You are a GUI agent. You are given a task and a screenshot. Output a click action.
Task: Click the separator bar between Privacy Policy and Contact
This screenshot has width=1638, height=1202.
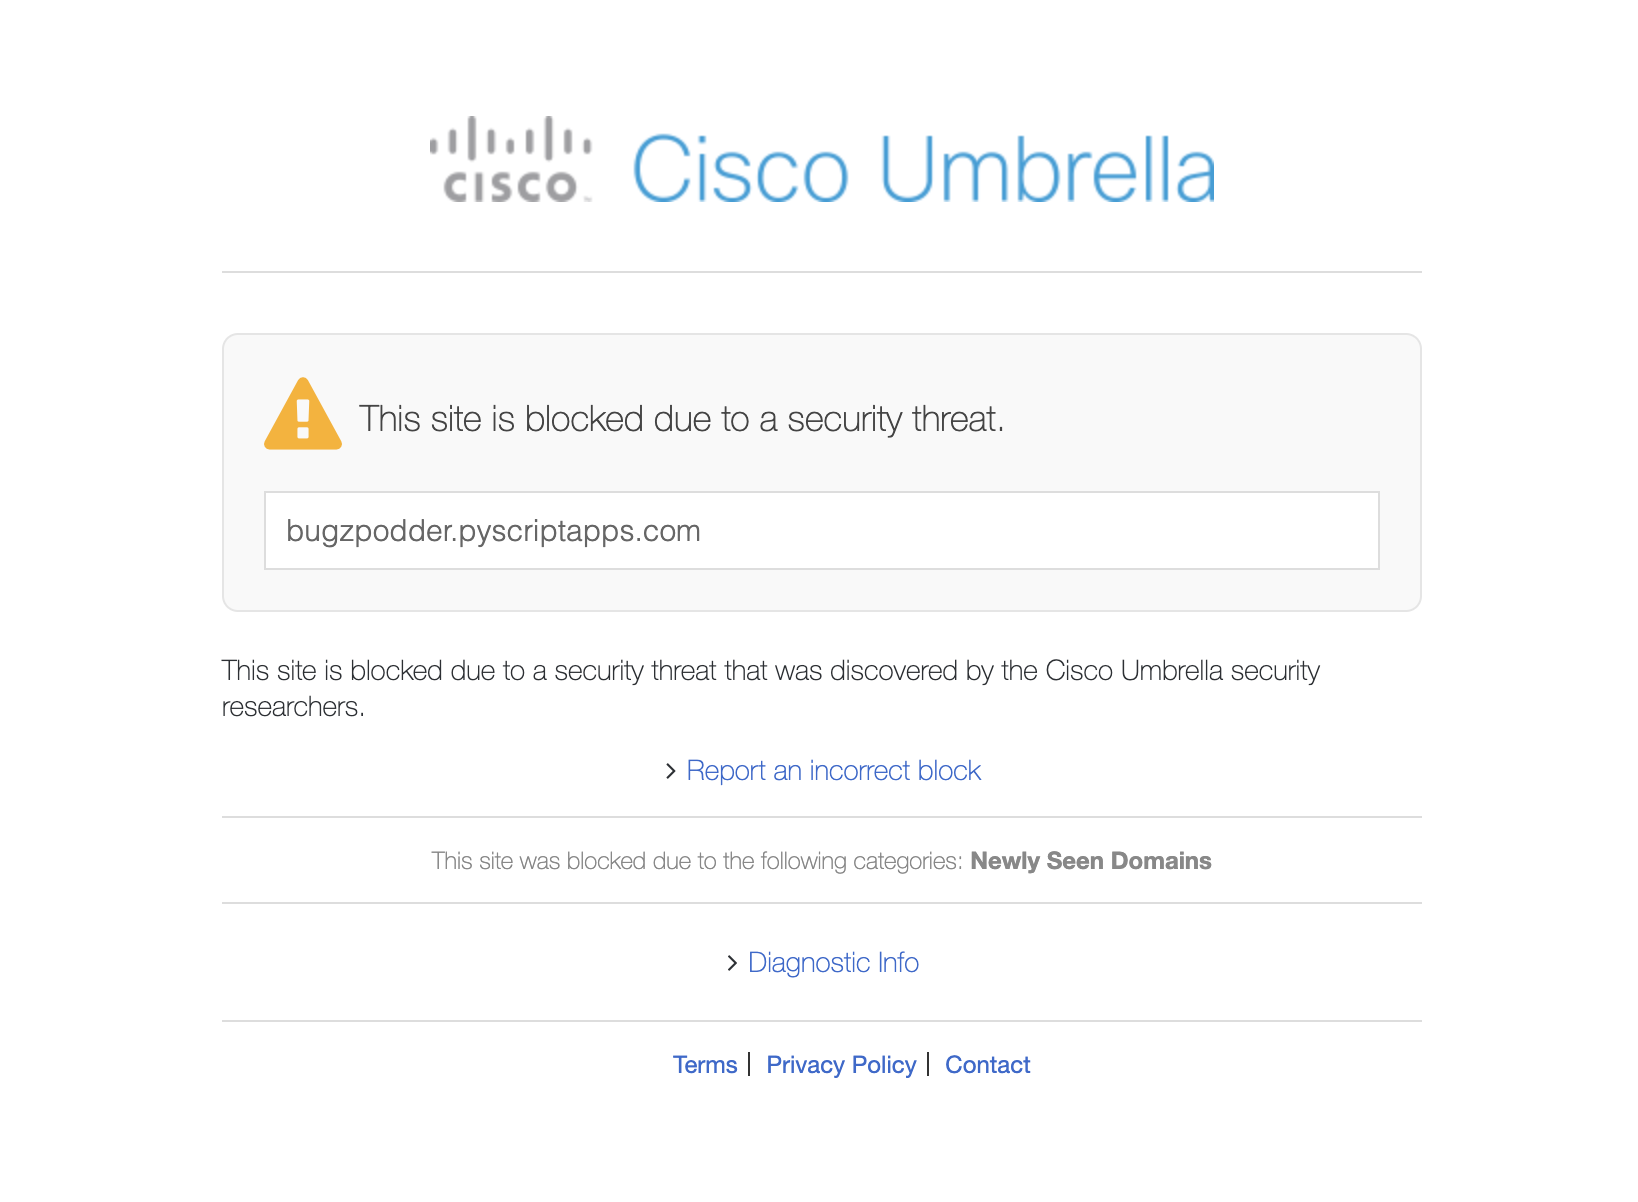[x=928, y=1064]
